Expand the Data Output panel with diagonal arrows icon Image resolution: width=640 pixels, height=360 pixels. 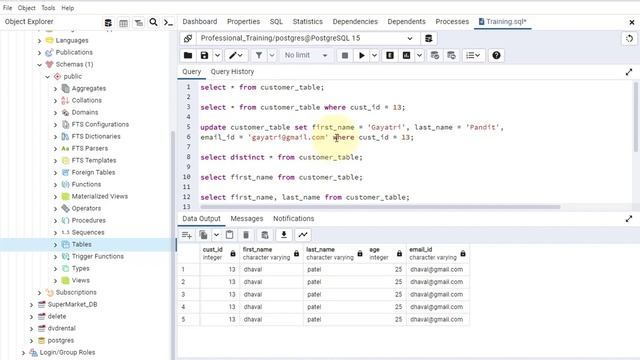629,219
